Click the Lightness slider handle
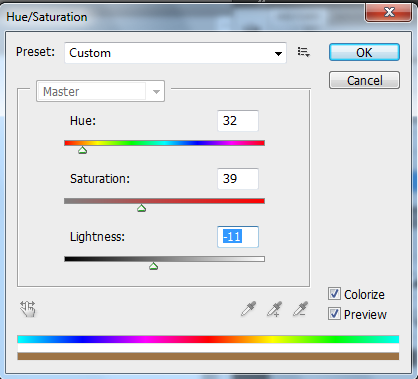 pyautogui.click(x=153, y=266)
